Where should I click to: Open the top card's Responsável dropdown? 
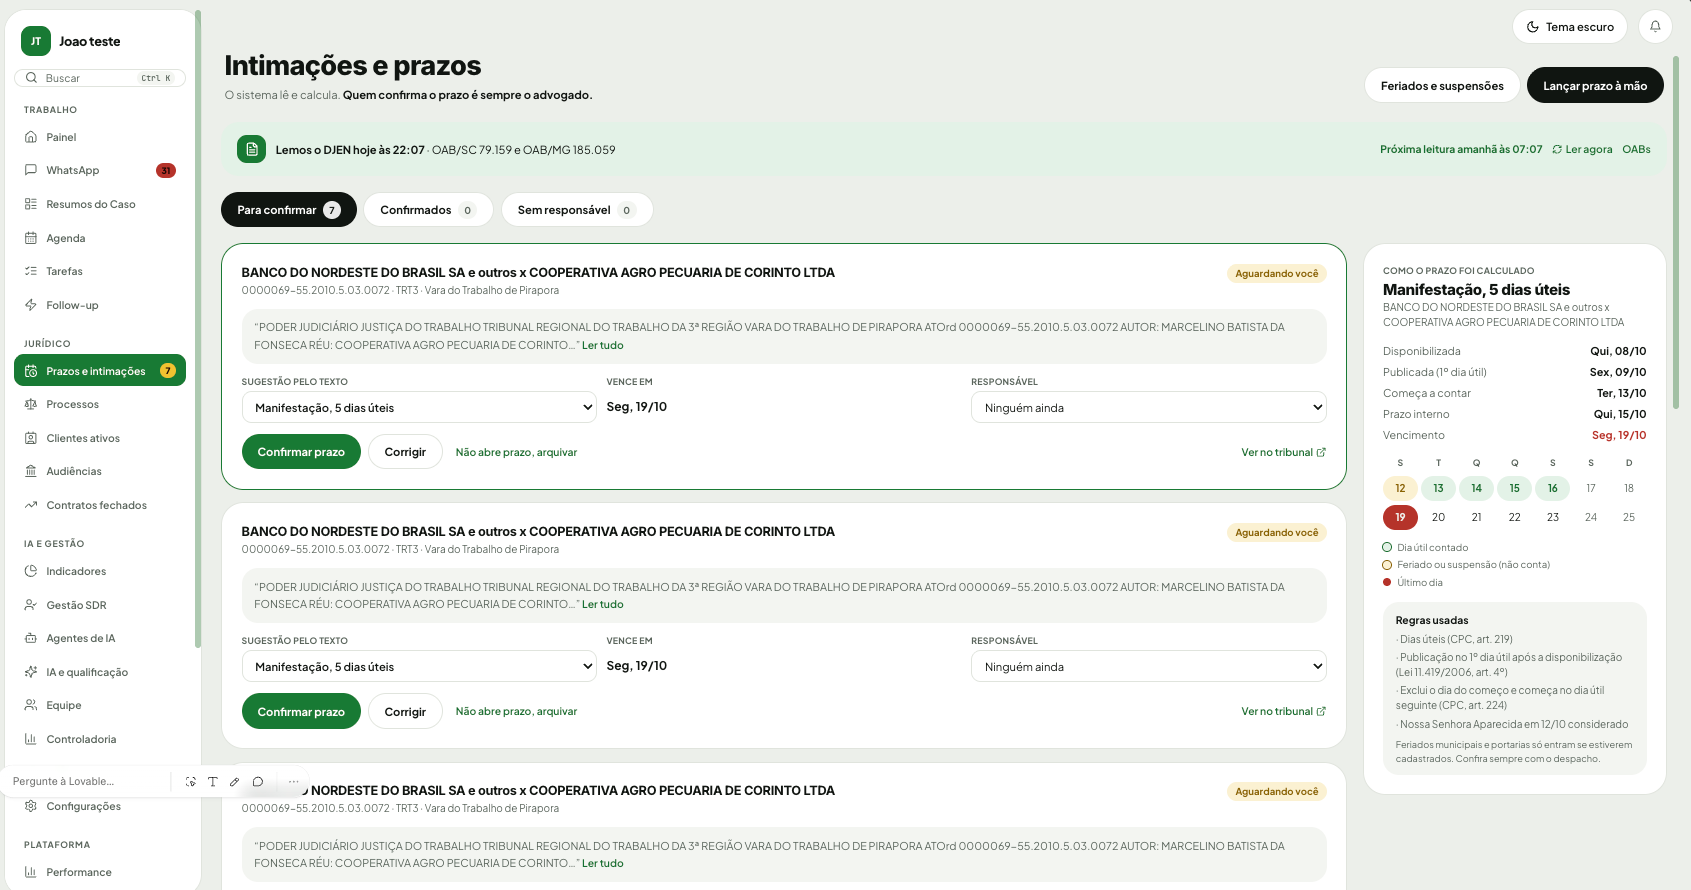pyautogui.click(x=1149, y=408)
